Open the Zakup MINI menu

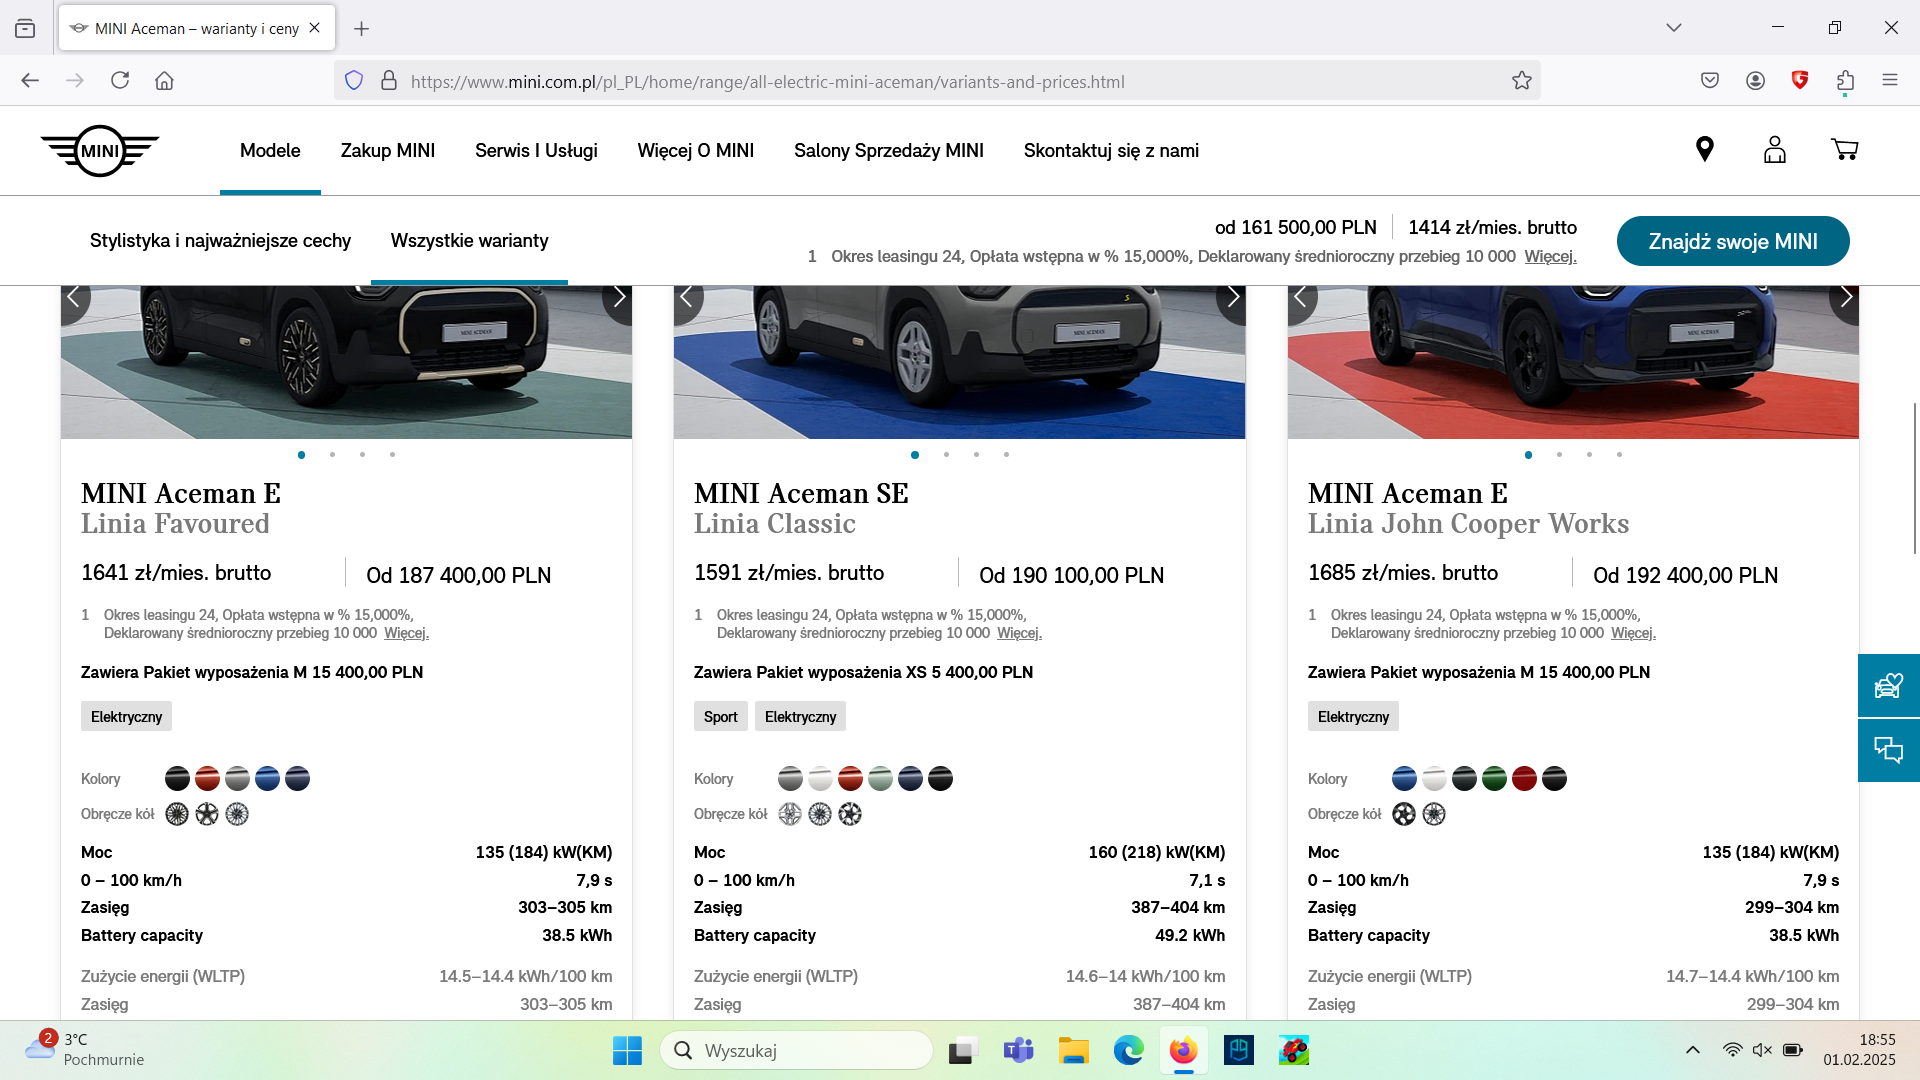tap(388, 151)
